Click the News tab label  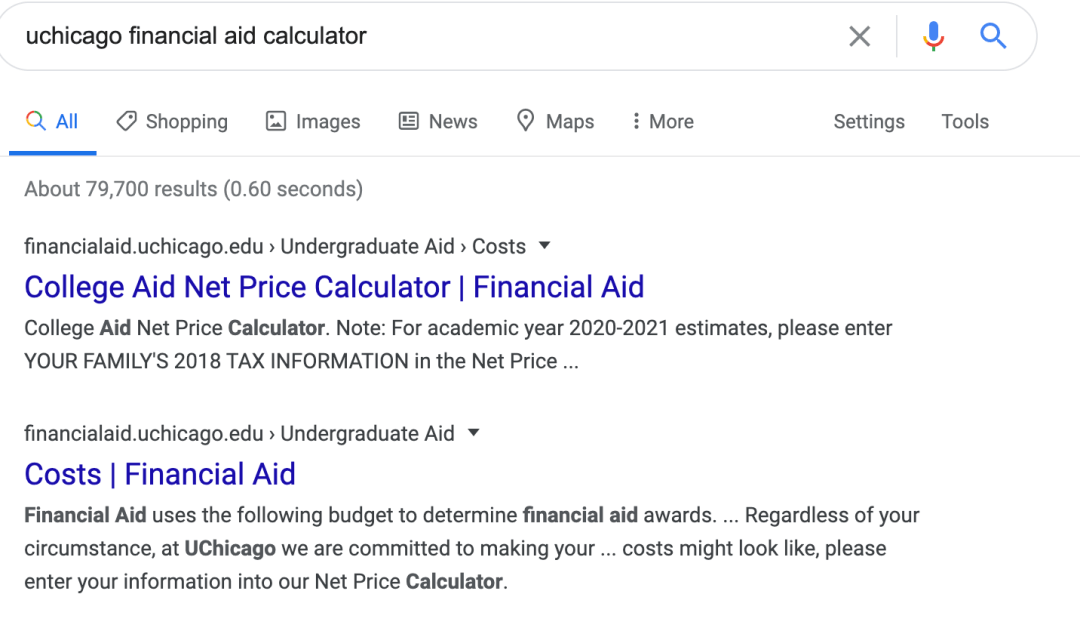pyautogui.click(x=453, y=121)
